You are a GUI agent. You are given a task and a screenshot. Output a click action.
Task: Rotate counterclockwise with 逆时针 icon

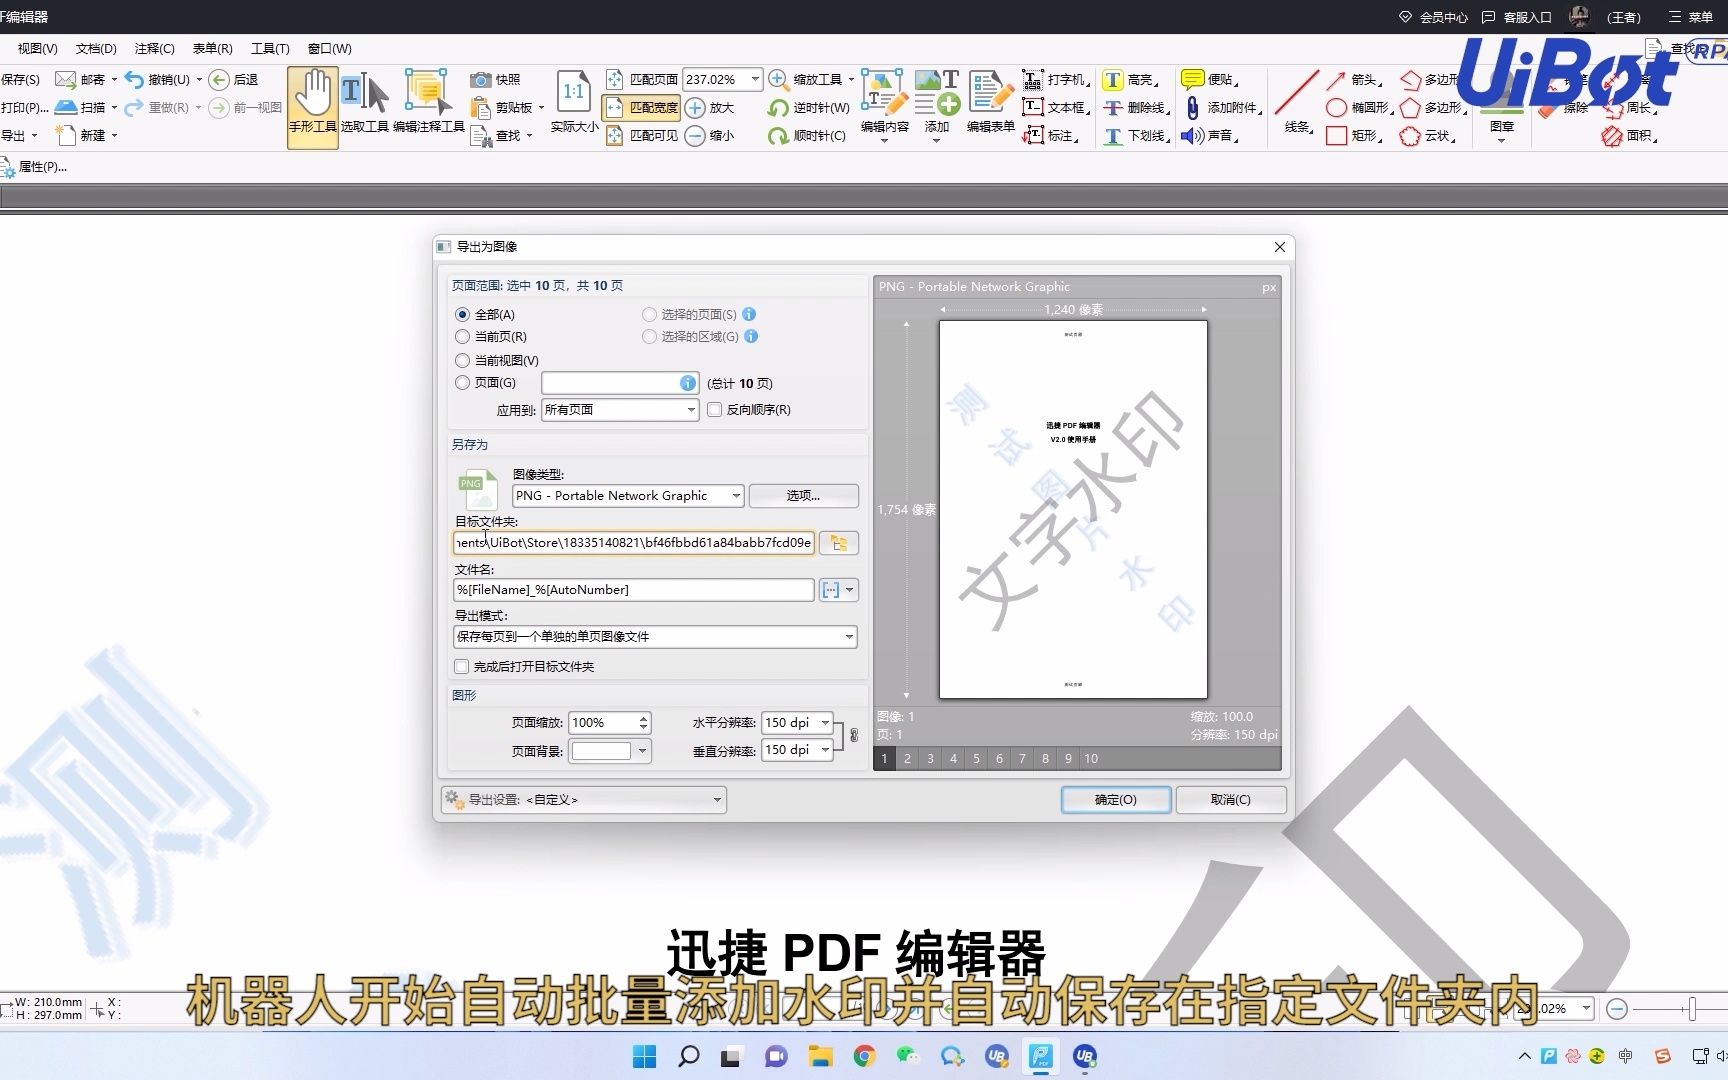[778, 107]
